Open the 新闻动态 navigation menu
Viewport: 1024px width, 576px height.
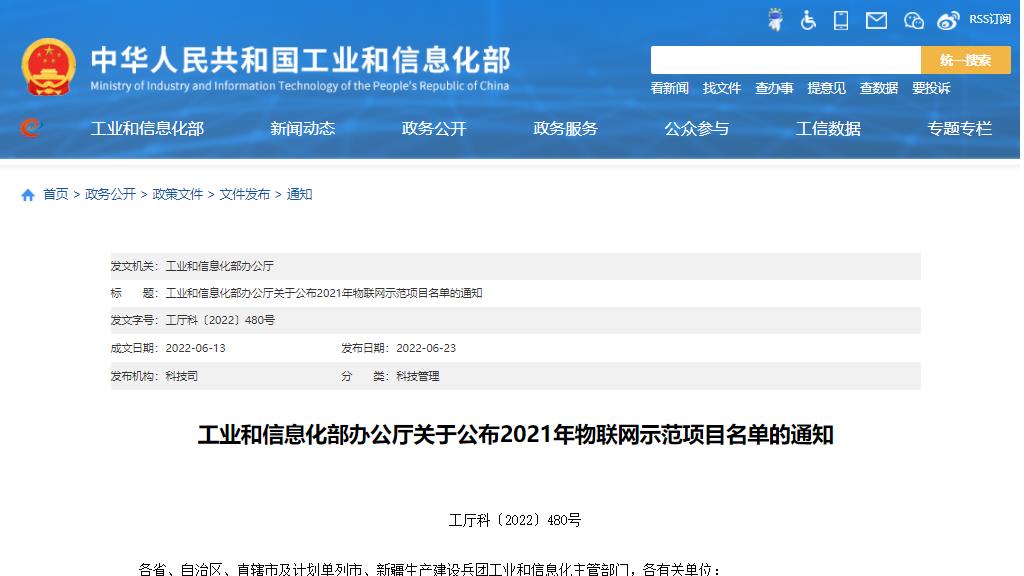point(302,128)
